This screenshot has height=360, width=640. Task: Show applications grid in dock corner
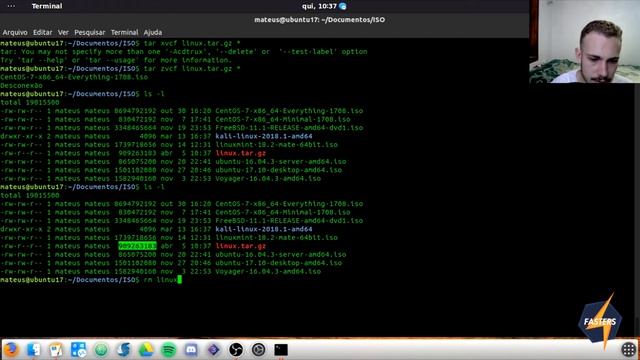tap(629, 349)
